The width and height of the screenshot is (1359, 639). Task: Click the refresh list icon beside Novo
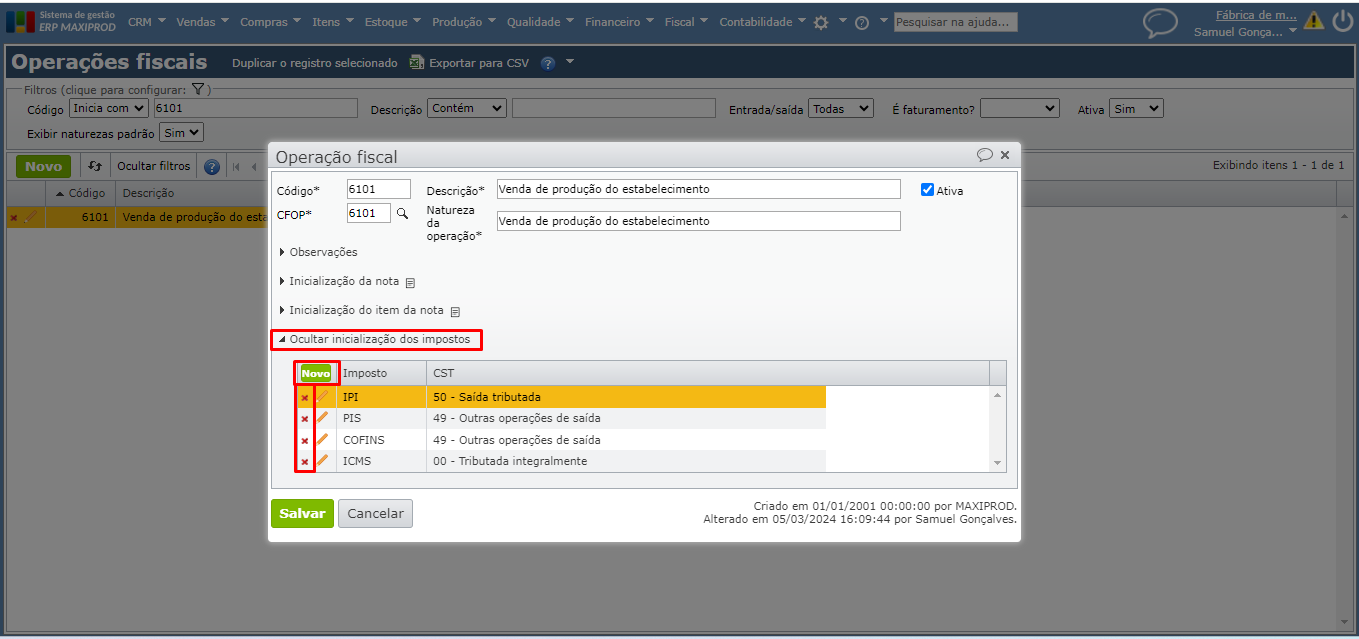(95, 166)
